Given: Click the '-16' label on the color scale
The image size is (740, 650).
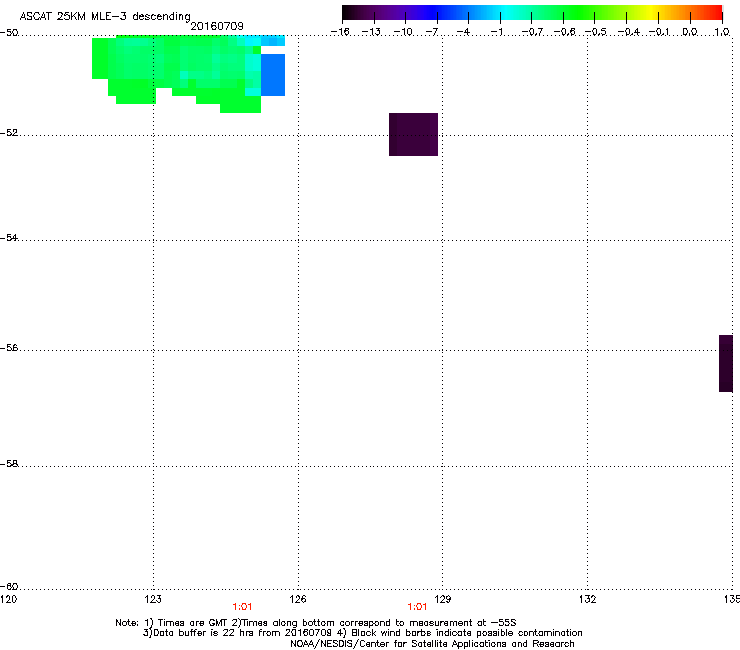Looking at the screenshot, I should click(340, 32).
